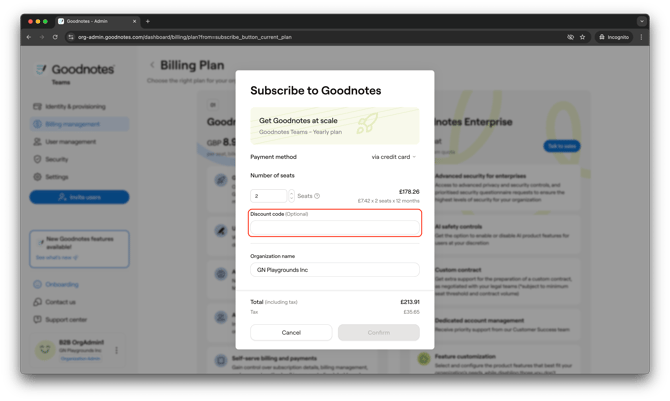
Task: Click the browser back arrow
Action: 29,37
